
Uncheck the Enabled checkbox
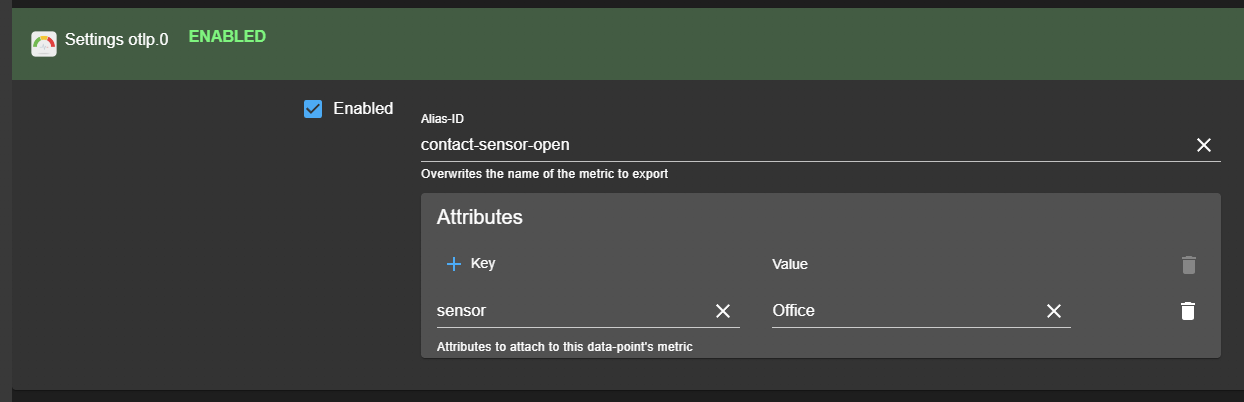[x=313, y=109]
